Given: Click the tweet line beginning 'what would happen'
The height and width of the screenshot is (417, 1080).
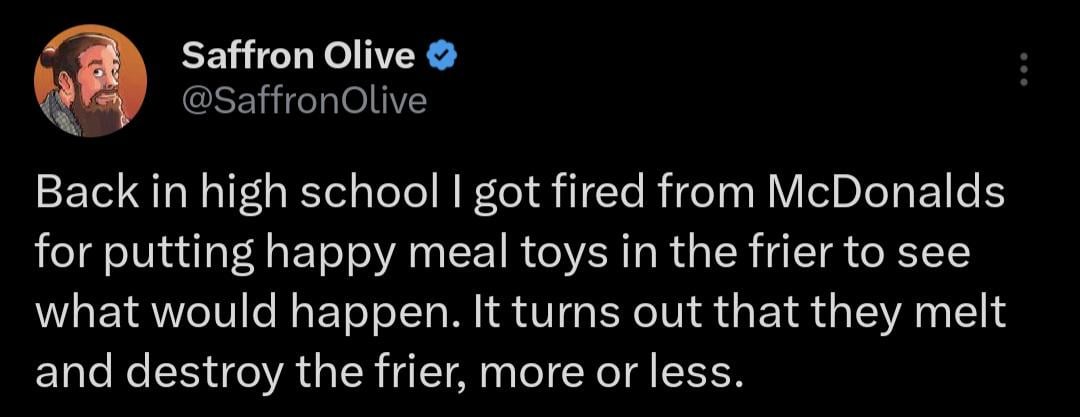Looking at the screenshot, I should (521, 316).
